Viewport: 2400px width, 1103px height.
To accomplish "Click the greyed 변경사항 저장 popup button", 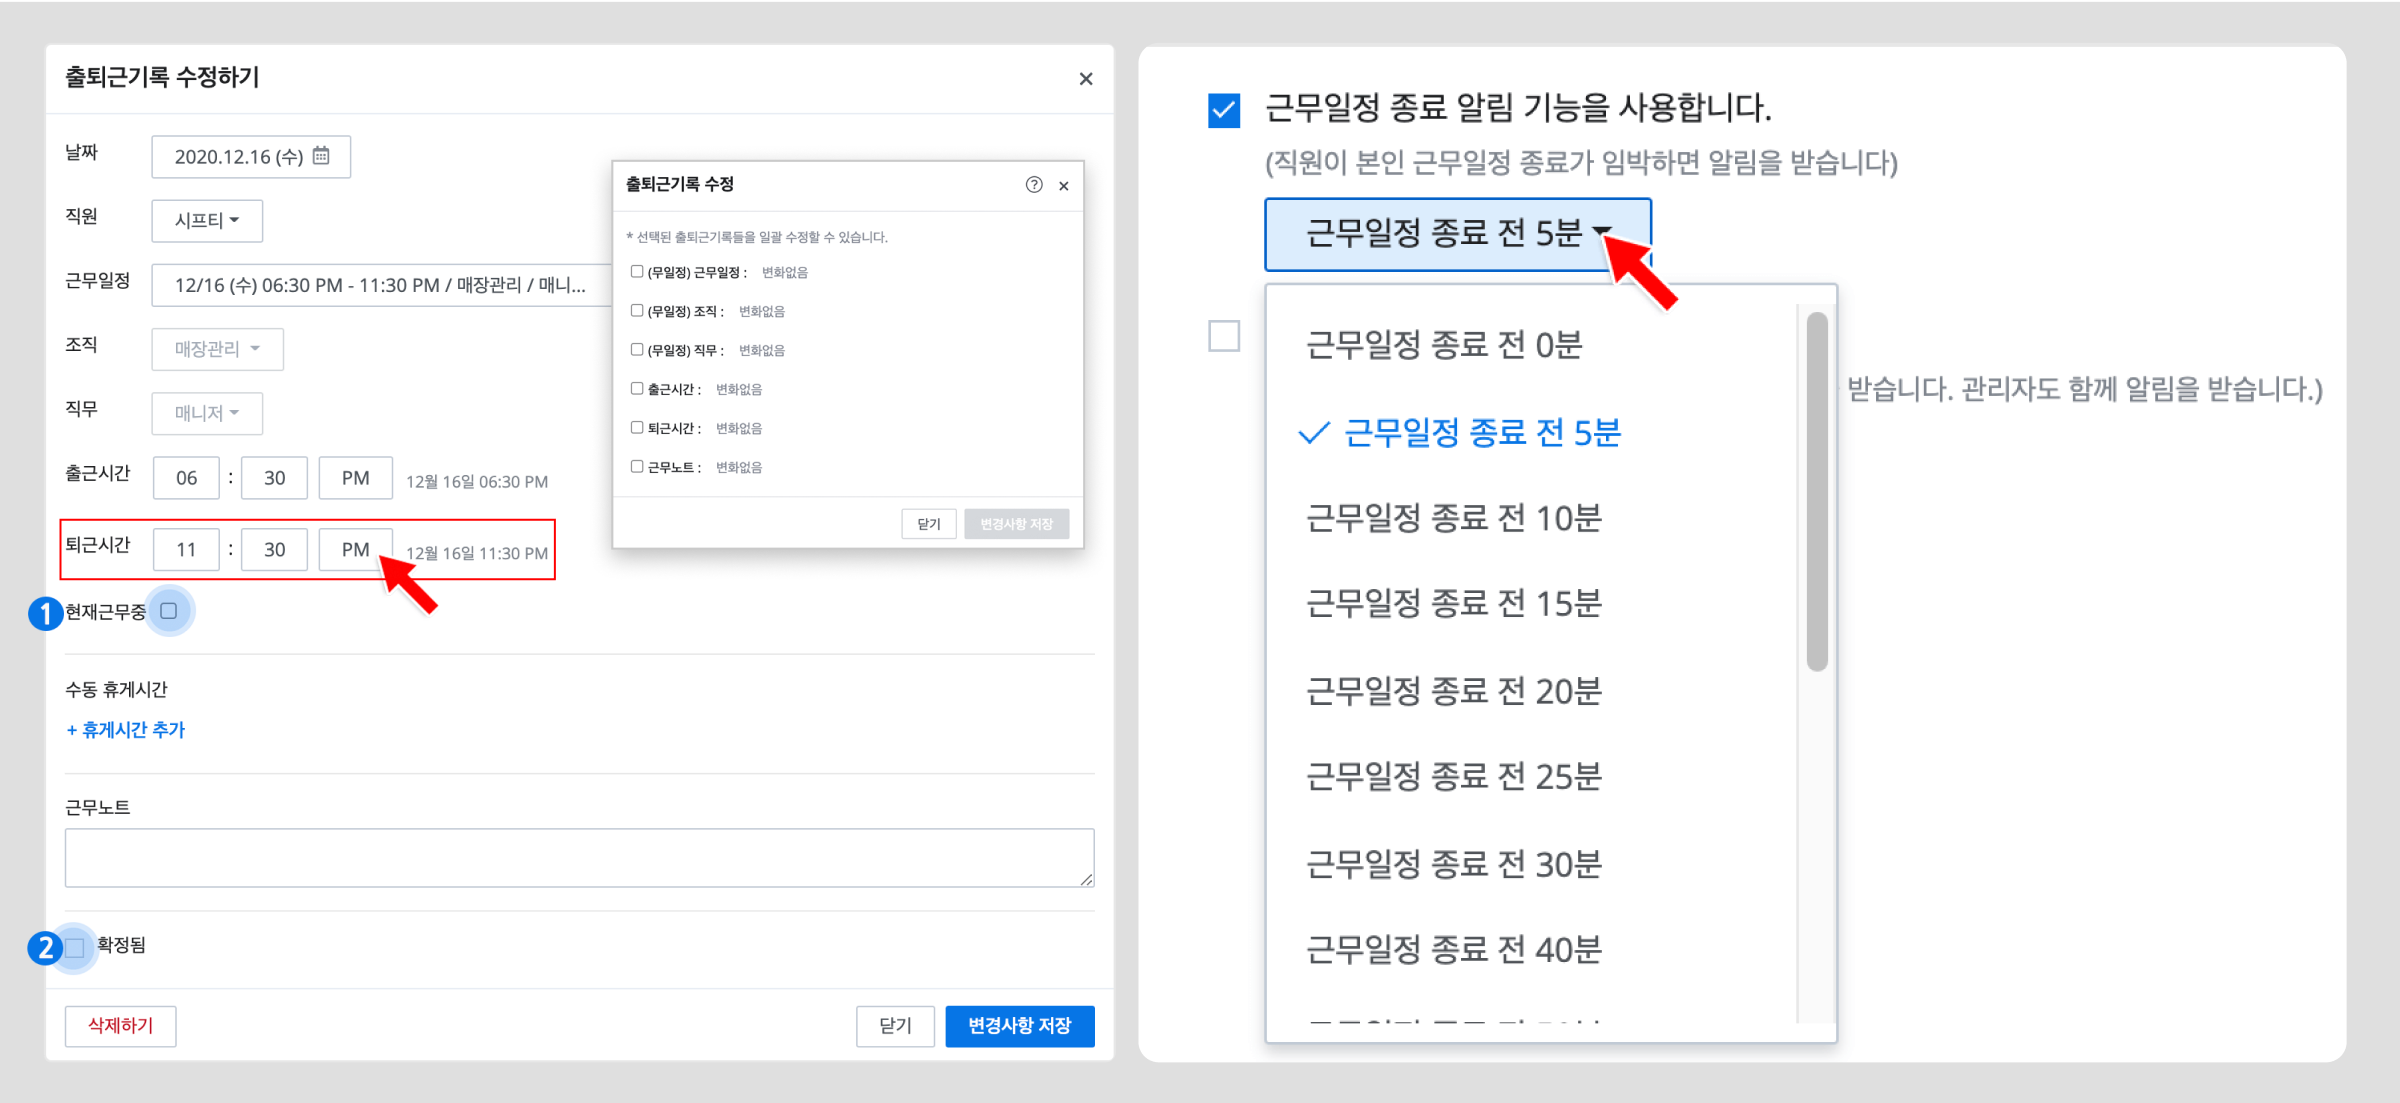I will click(x=1016, y=524).
